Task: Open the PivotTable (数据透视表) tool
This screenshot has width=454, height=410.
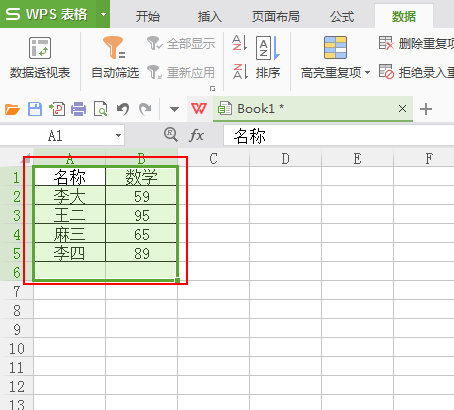Action: tap(40, 57)
